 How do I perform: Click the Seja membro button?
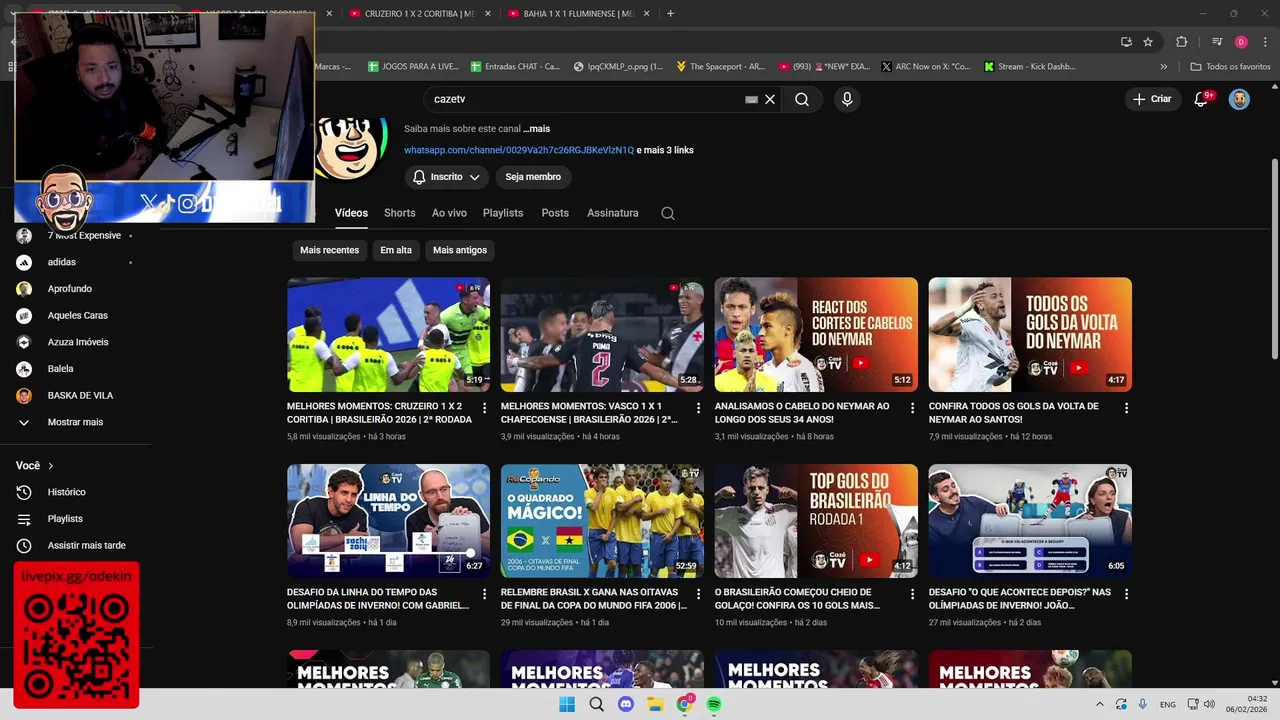(533, 177)
